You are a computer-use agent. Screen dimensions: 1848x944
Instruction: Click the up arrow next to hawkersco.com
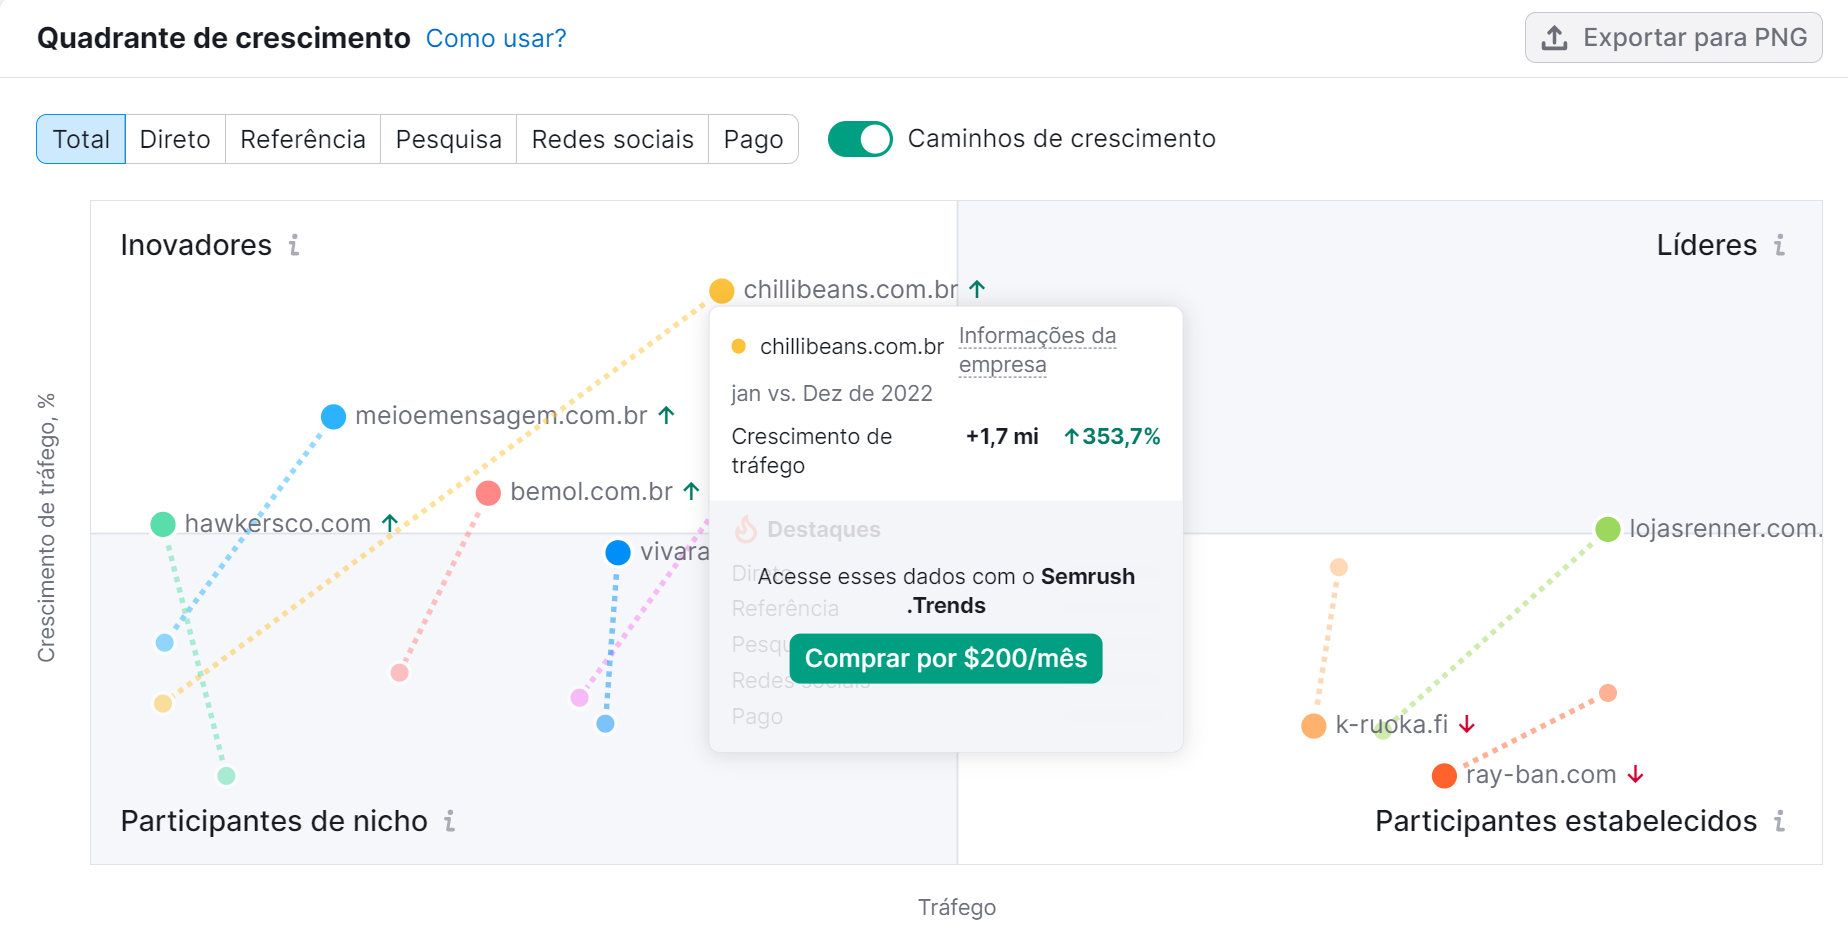pyautogui.click(x=390, y=522)
